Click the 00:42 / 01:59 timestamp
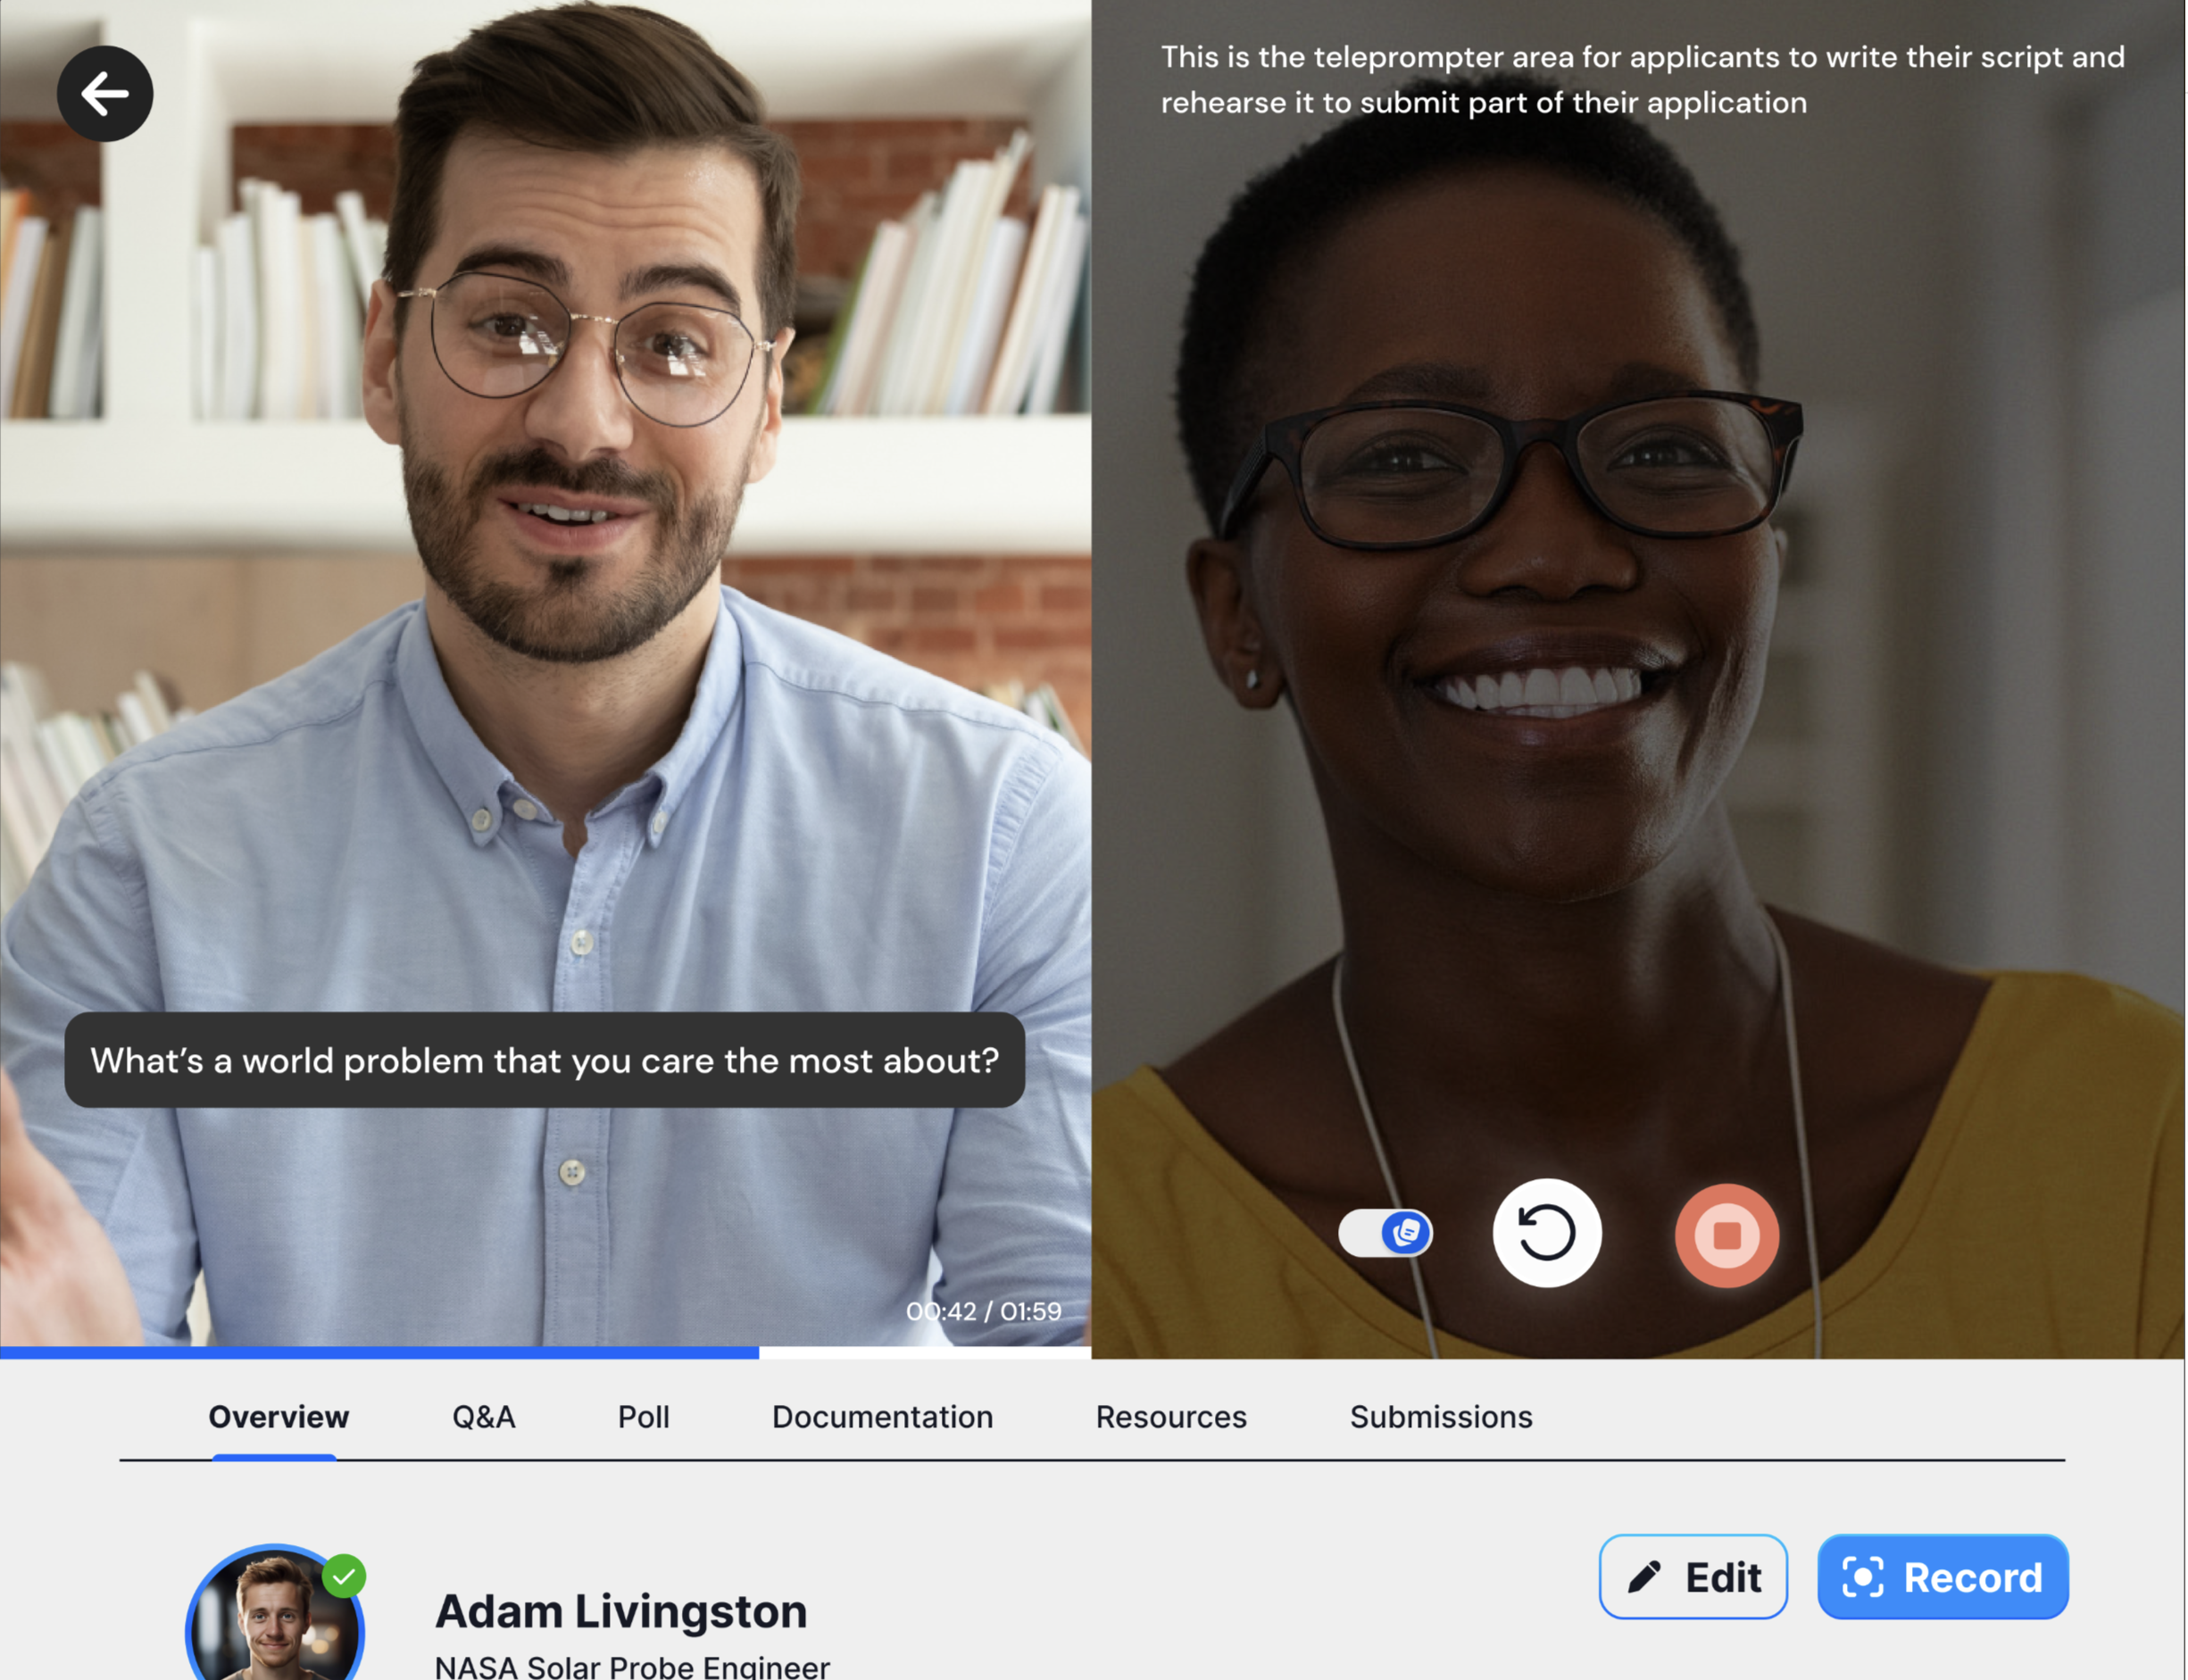Screen dimensions: 2188x1680 pyautogui.click(x=983, y=1311)
